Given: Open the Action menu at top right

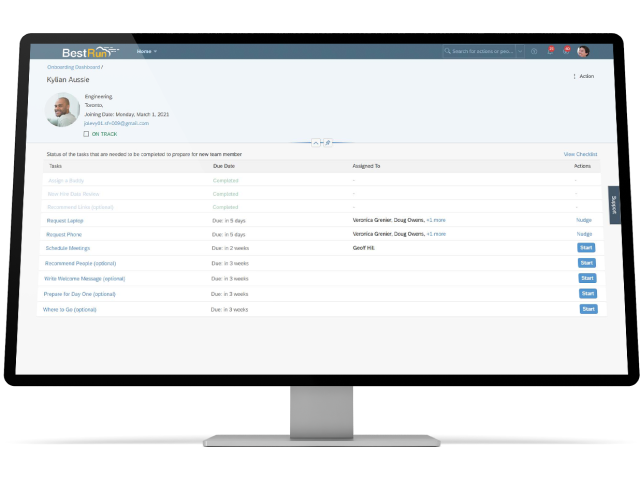Looking at the screenshot, I should point(583,76).
